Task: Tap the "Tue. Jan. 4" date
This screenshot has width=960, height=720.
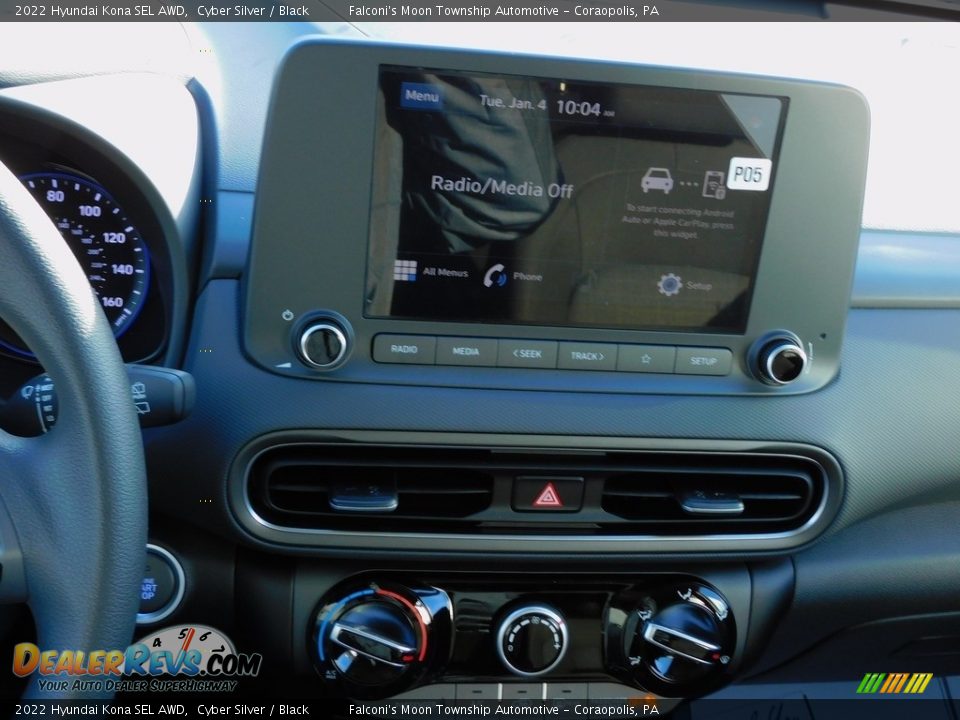Action: click(512, 102)
